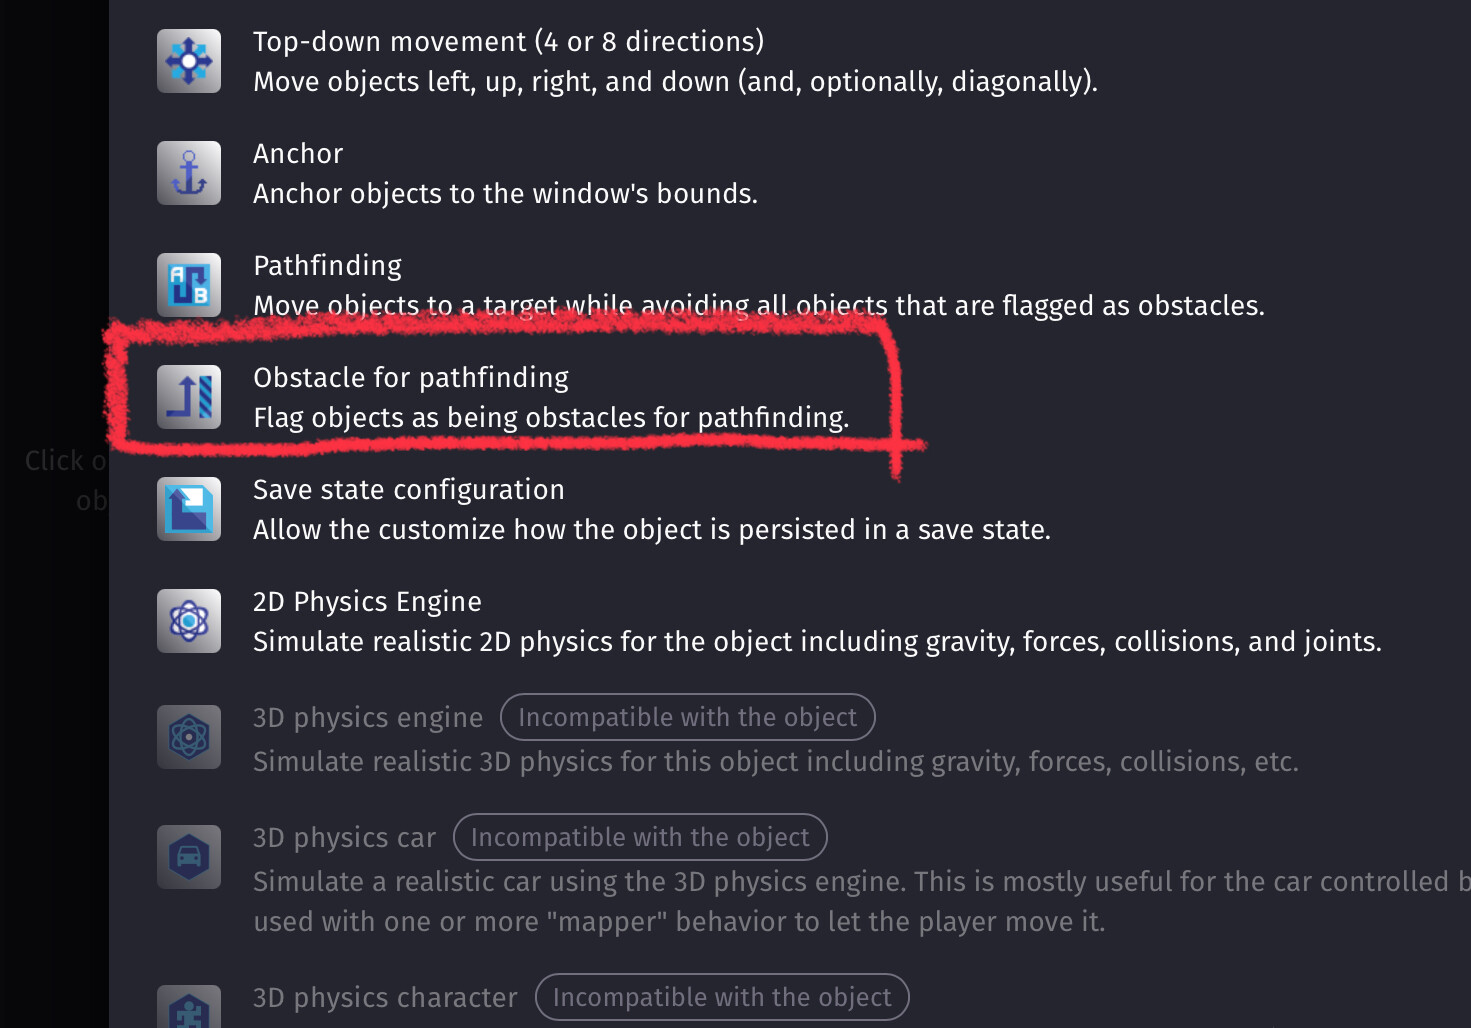Choose the Save state configuration title

click(x=408, y=489)
